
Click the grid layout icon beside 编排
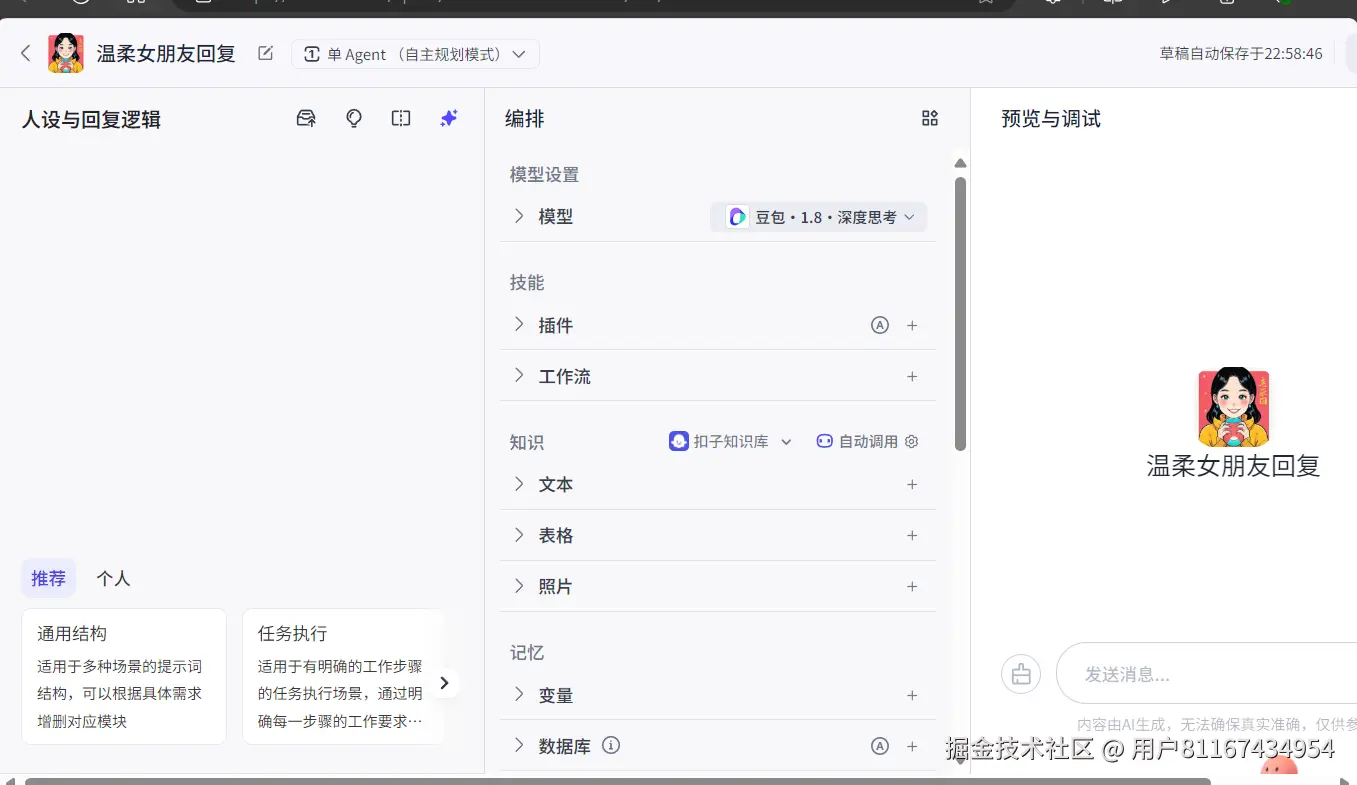pos(930,118)
